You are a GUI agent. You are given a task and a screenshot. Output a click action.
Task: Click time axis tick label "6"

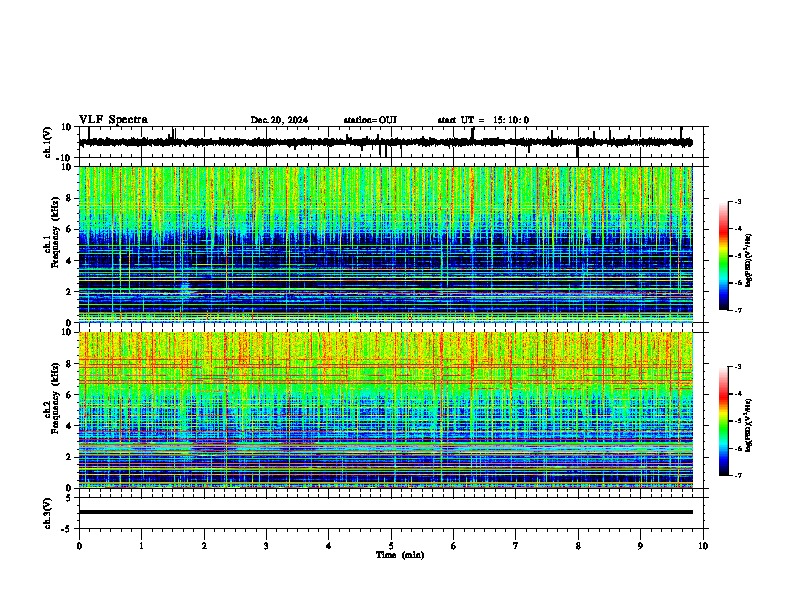454,546
